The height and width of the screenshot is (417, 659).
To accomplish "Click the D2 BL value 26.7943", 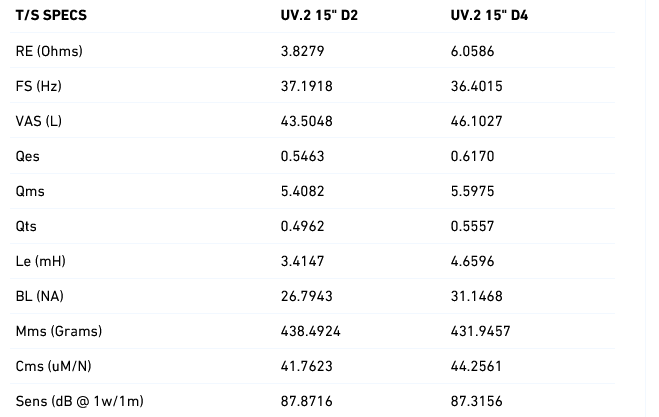I will pos(306,296).
